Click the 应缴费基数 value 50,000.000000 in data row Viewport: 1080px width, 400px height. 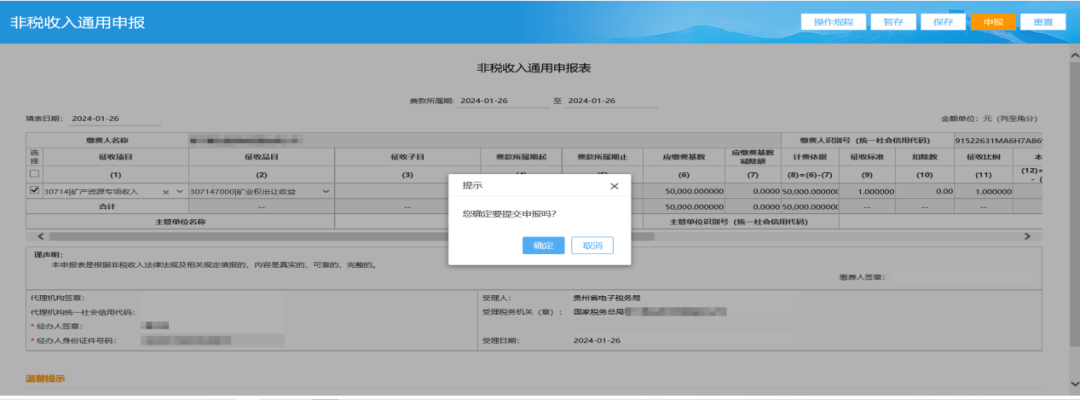pos(694,191)
